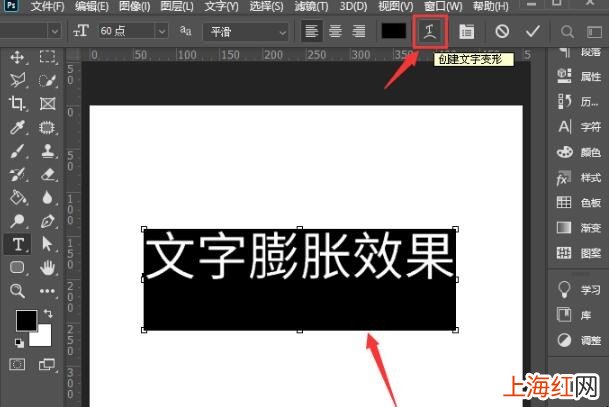Center-align the text
609x407 pixels.
(x=335, y=31)
